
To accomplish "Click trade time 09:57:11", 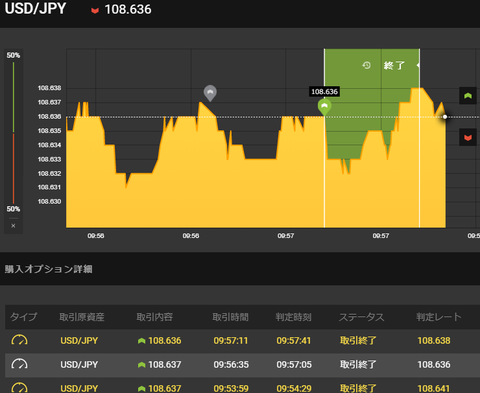I will (231, 341).
